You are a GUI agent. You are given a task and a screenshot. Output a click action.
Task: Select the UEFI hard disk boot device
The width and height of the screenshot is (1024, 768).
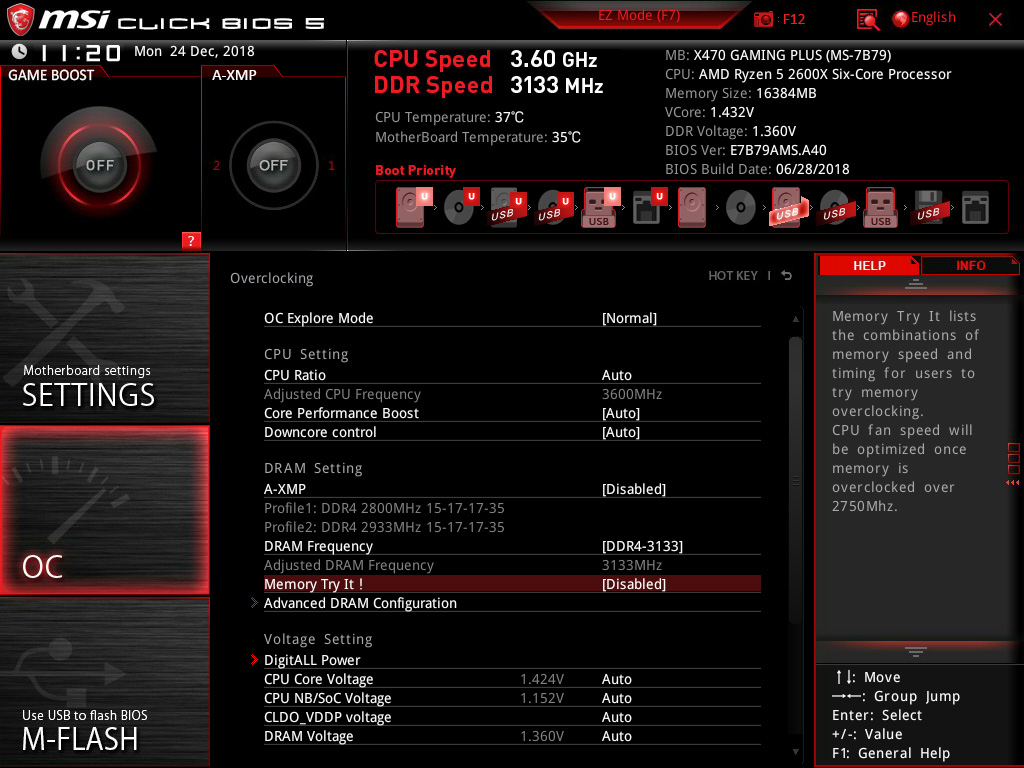click(x=412, y=208)
